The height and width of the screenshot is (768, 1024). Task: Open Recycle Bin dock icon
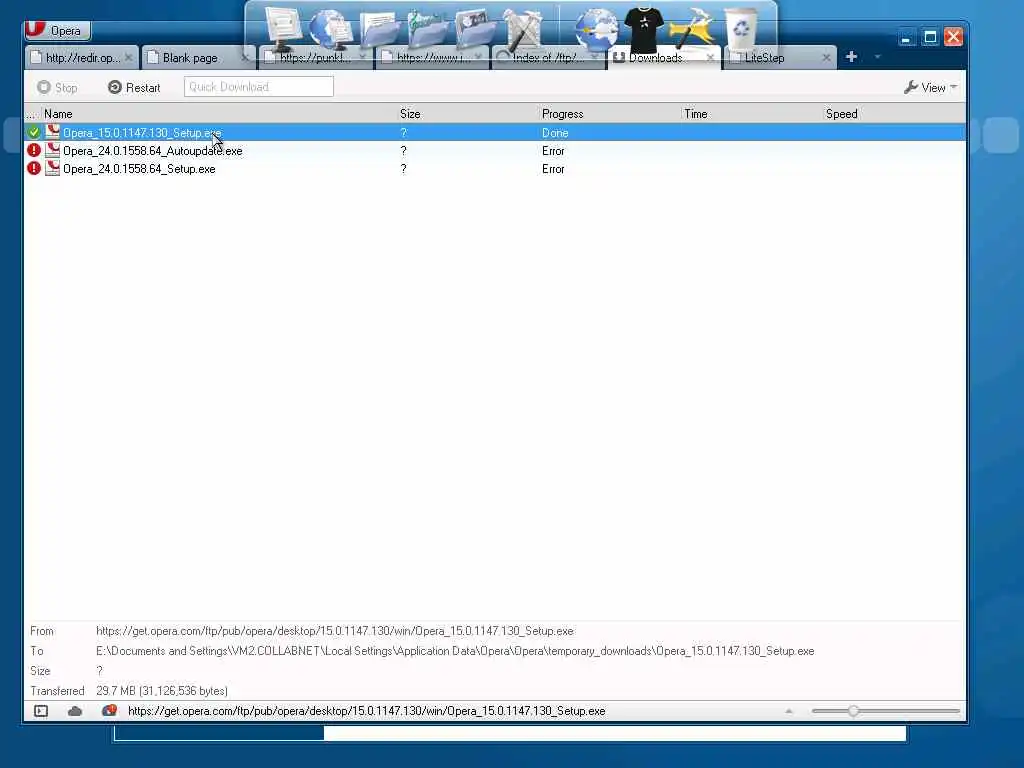click(742, 29)
